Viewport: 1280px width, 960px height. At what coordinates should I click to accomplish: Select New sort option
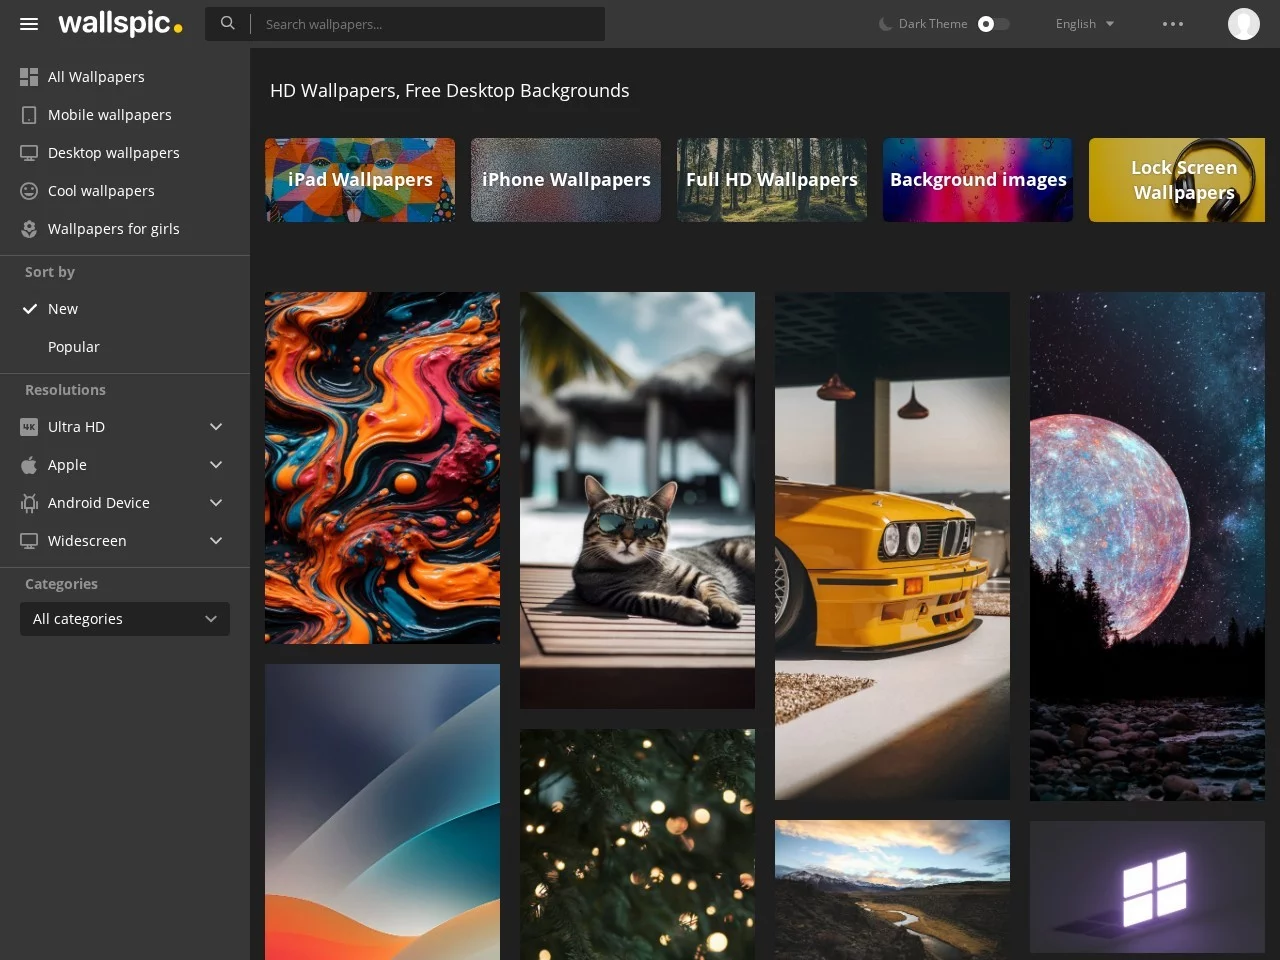pos(62,309)
